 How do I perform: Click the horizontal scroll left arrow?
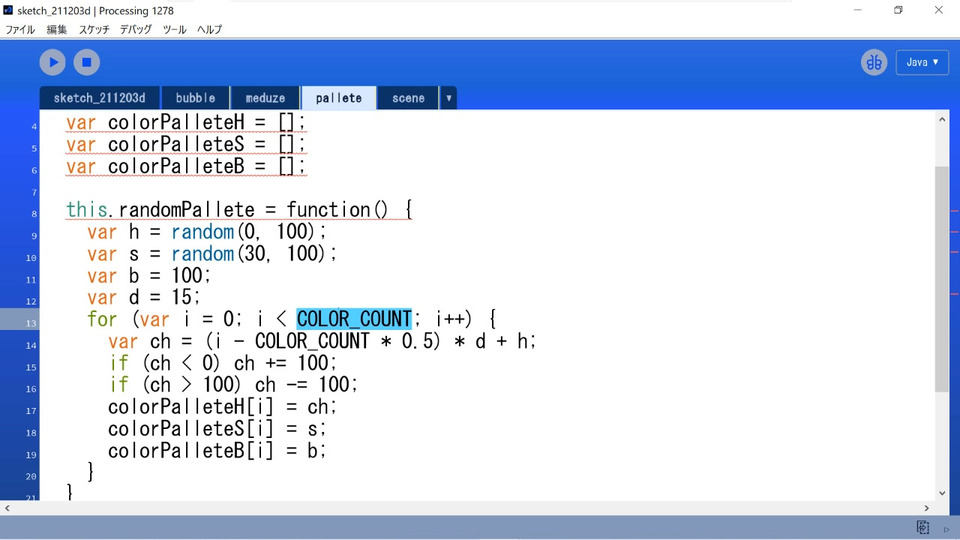[7, 508]
